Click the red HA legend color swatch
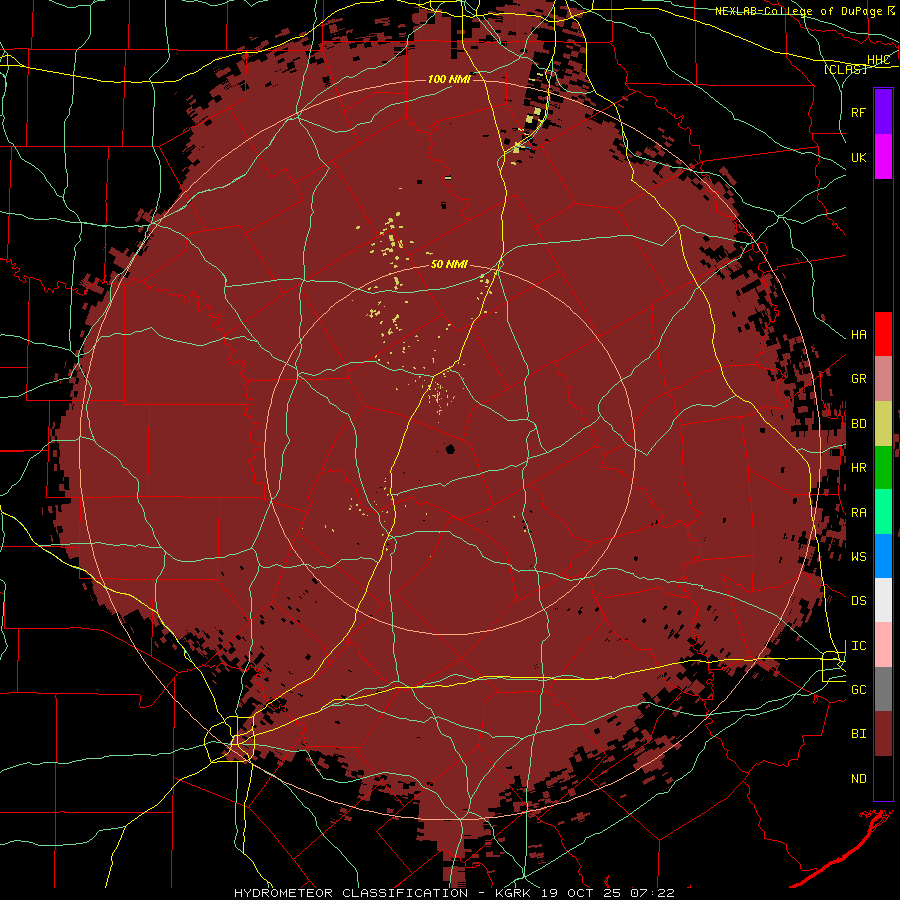 883,334
